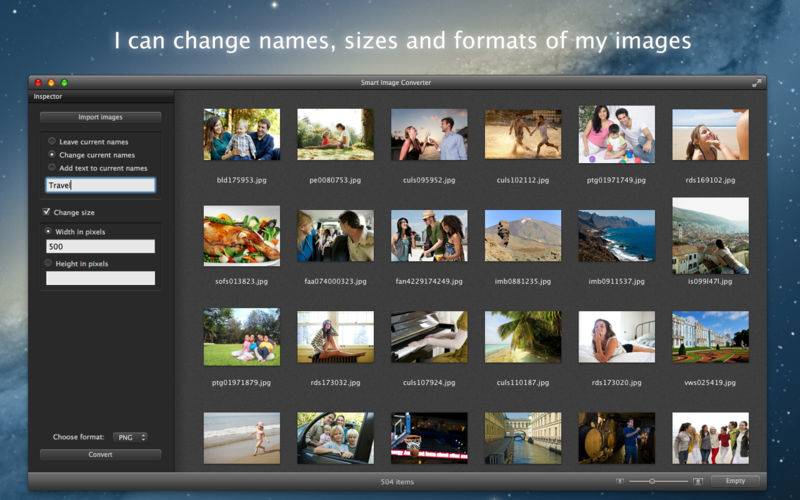Select the fan4229174249.jpg thumbnail
The image size is (800, 500).
click(429, 236)
